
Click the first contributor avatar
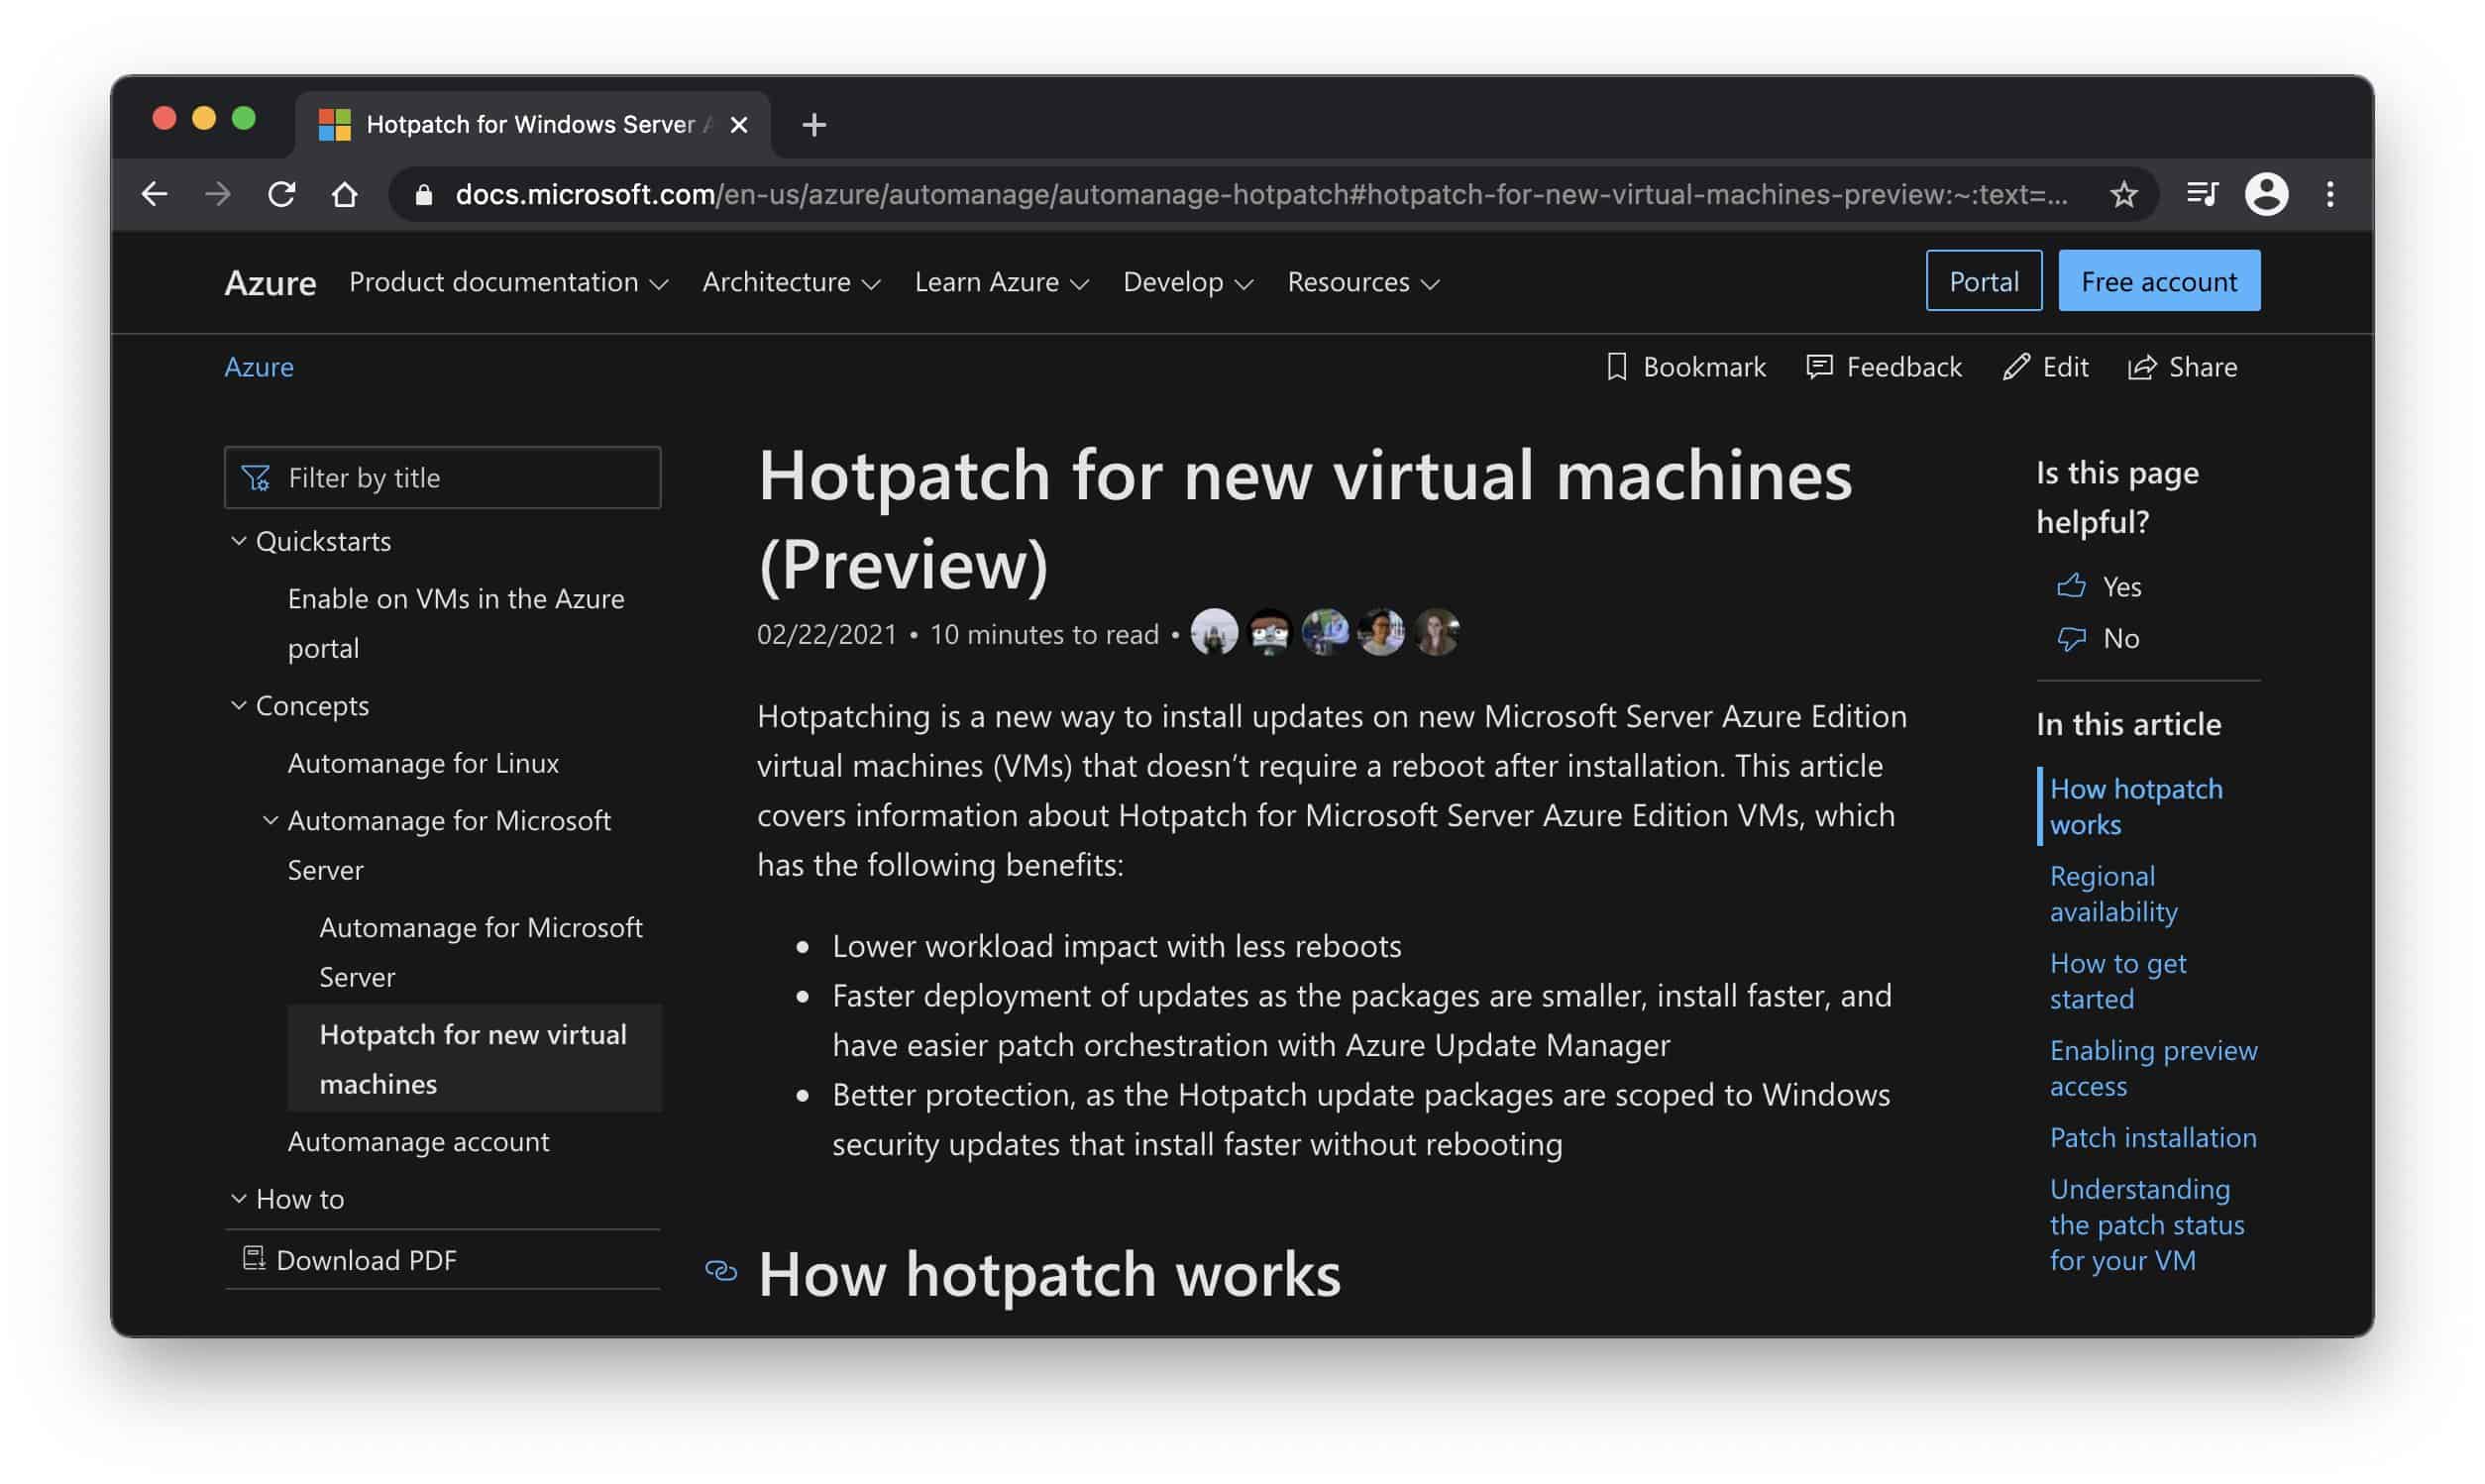point(1214,632)
